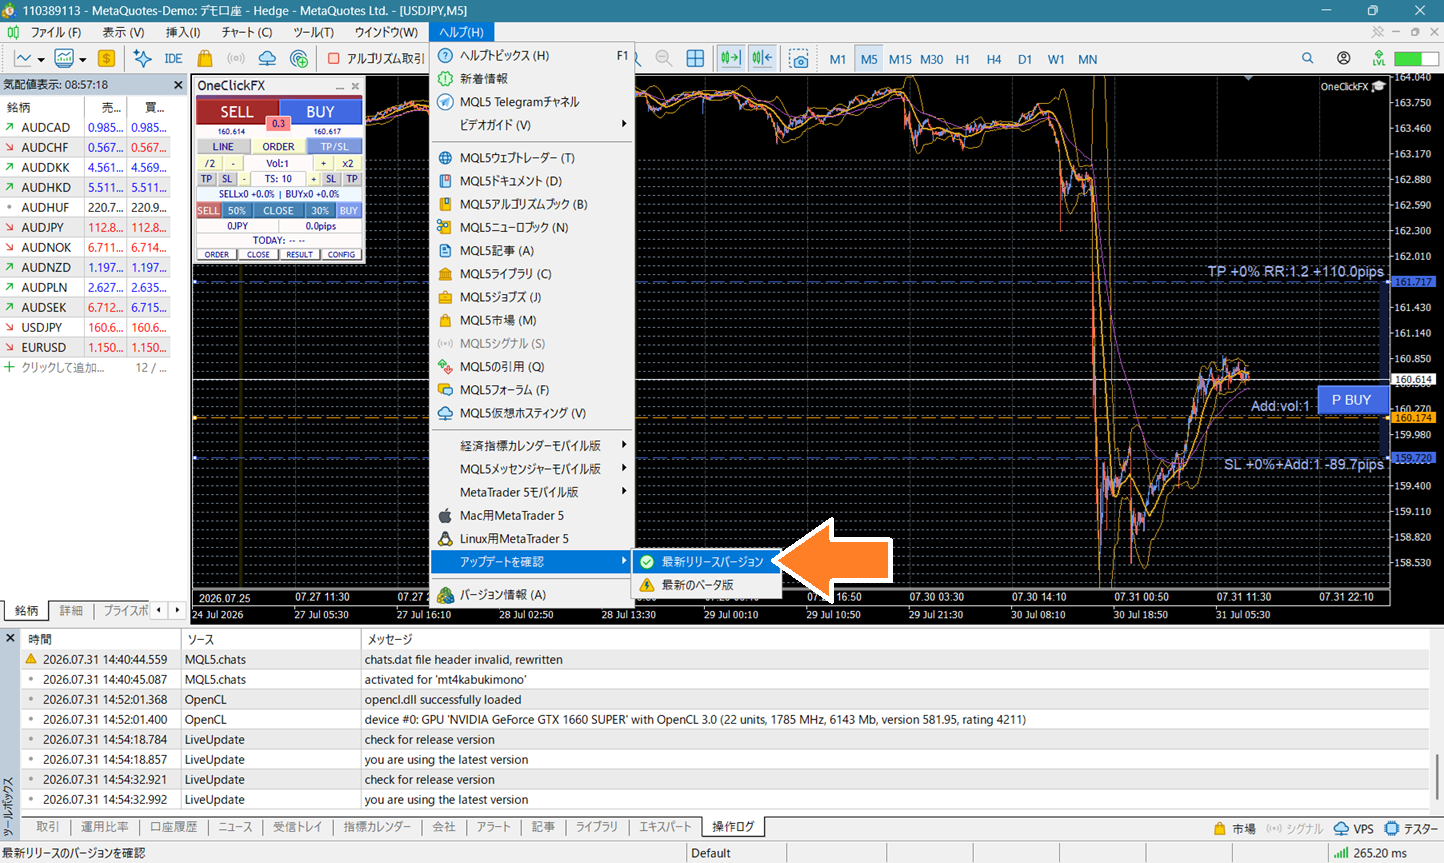
Task: Switch the chart timeframe to H1
Action: 963,59
